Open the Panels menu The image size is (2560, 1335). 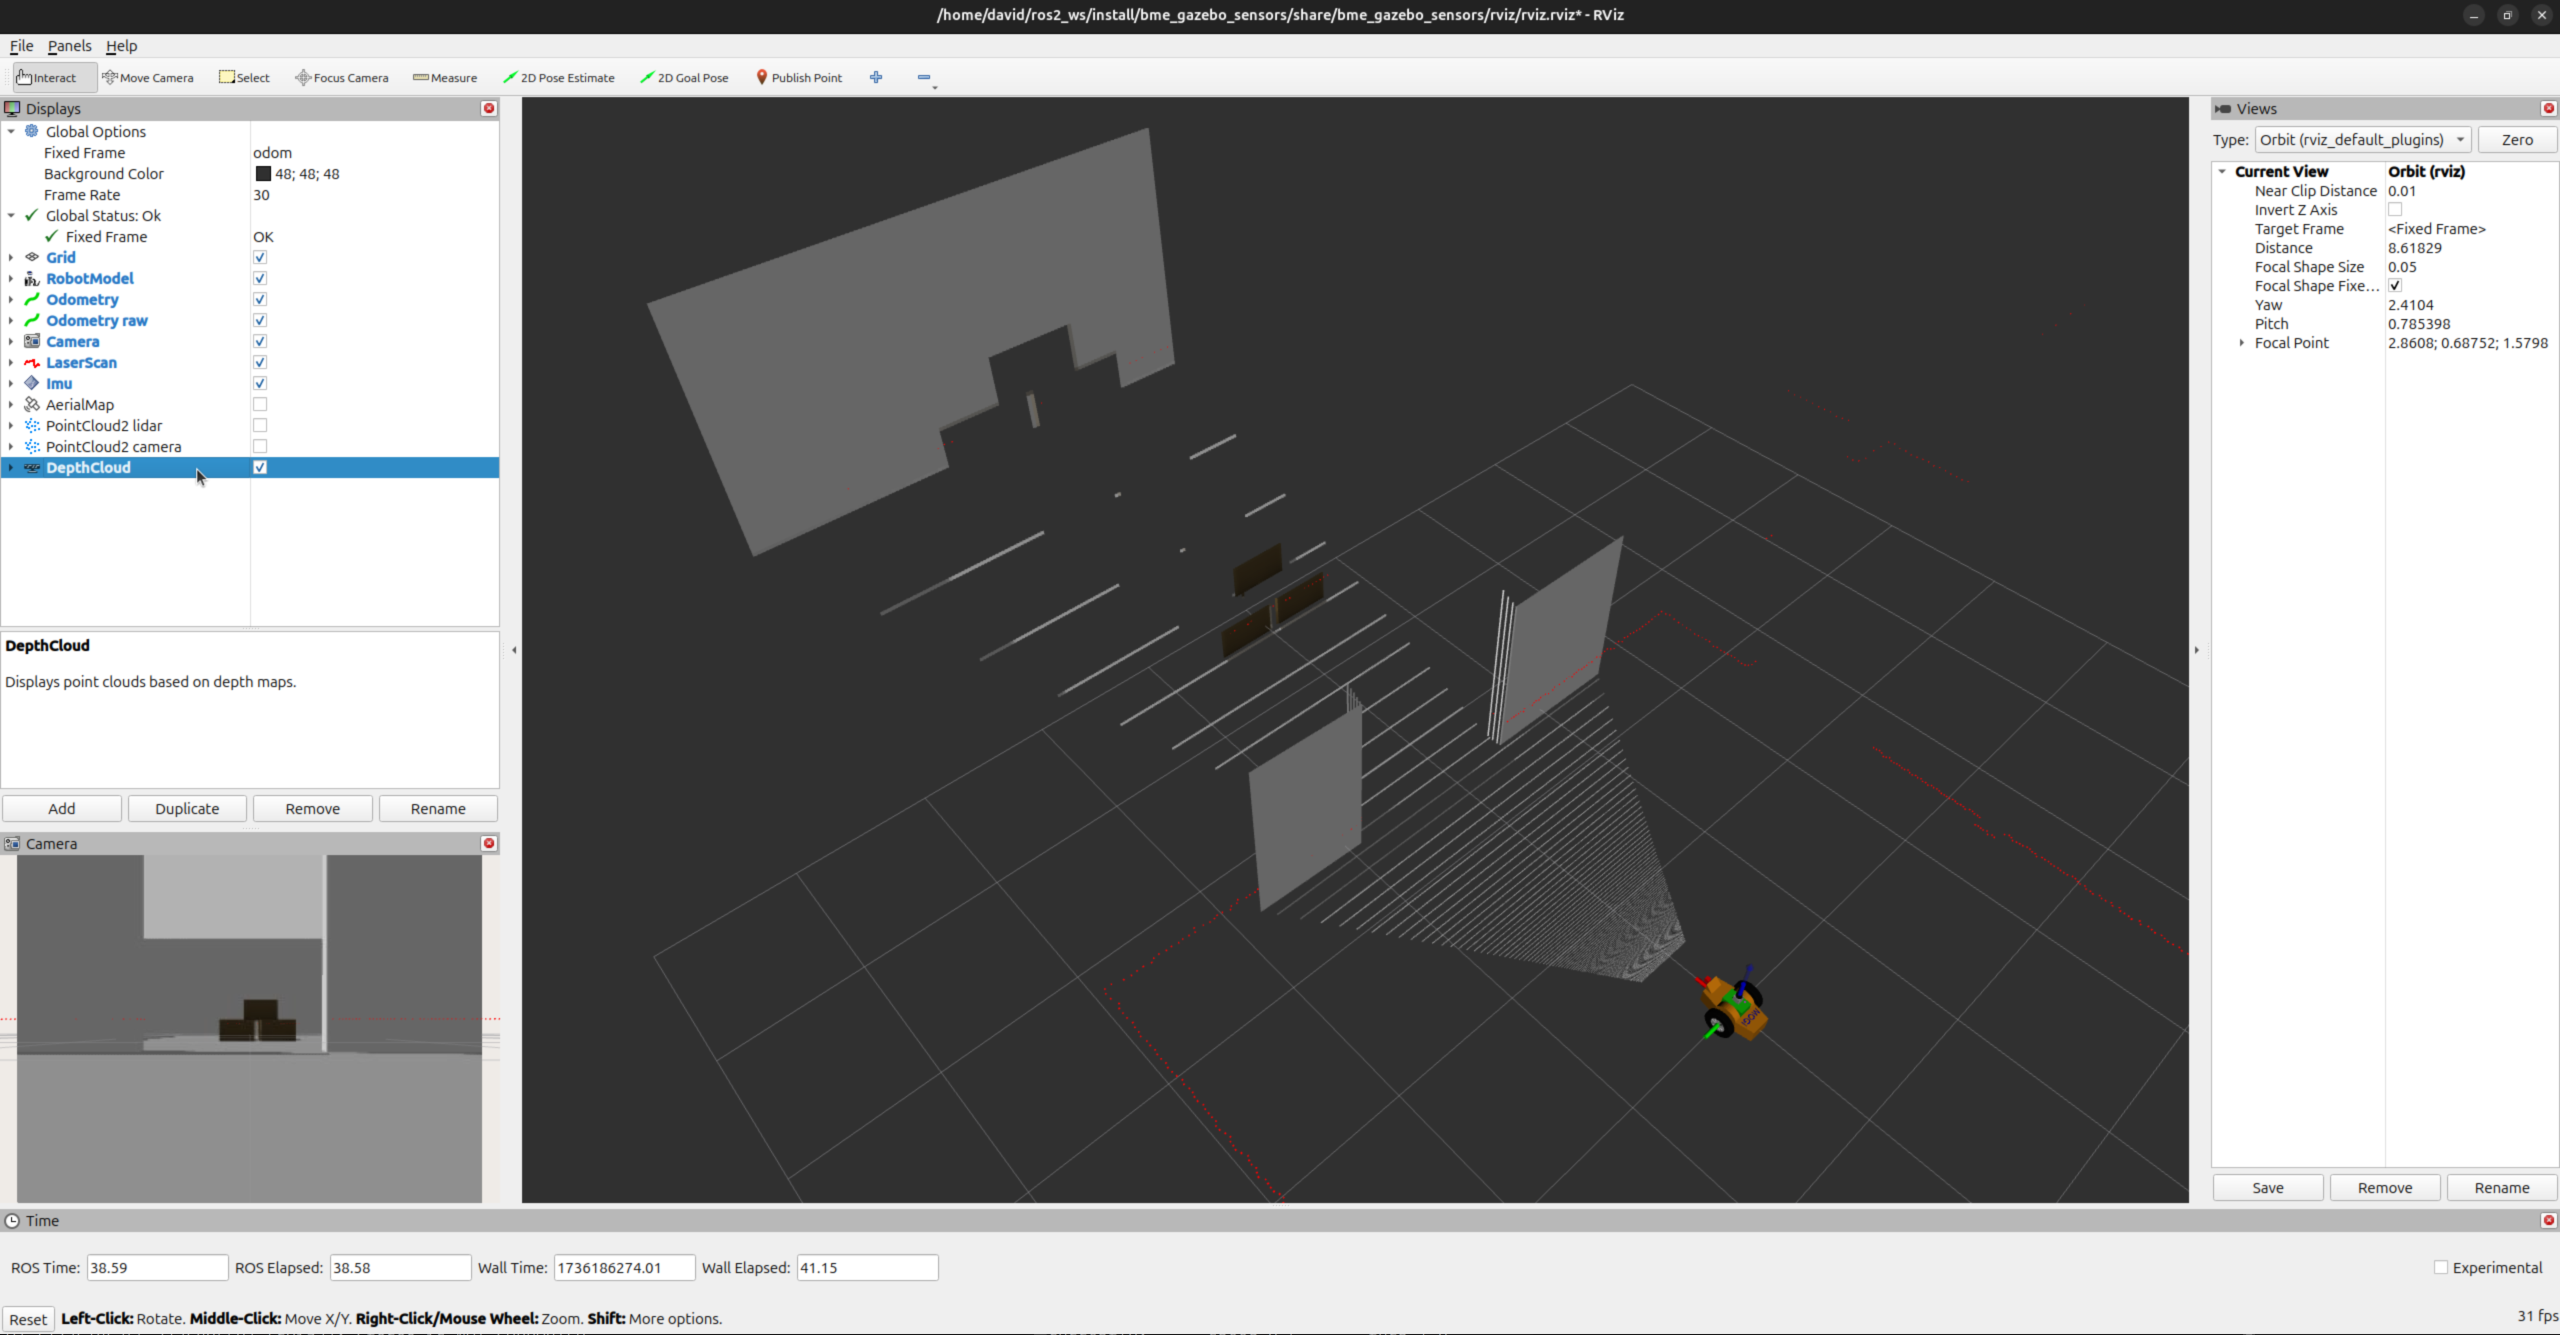tap(69, 46)
